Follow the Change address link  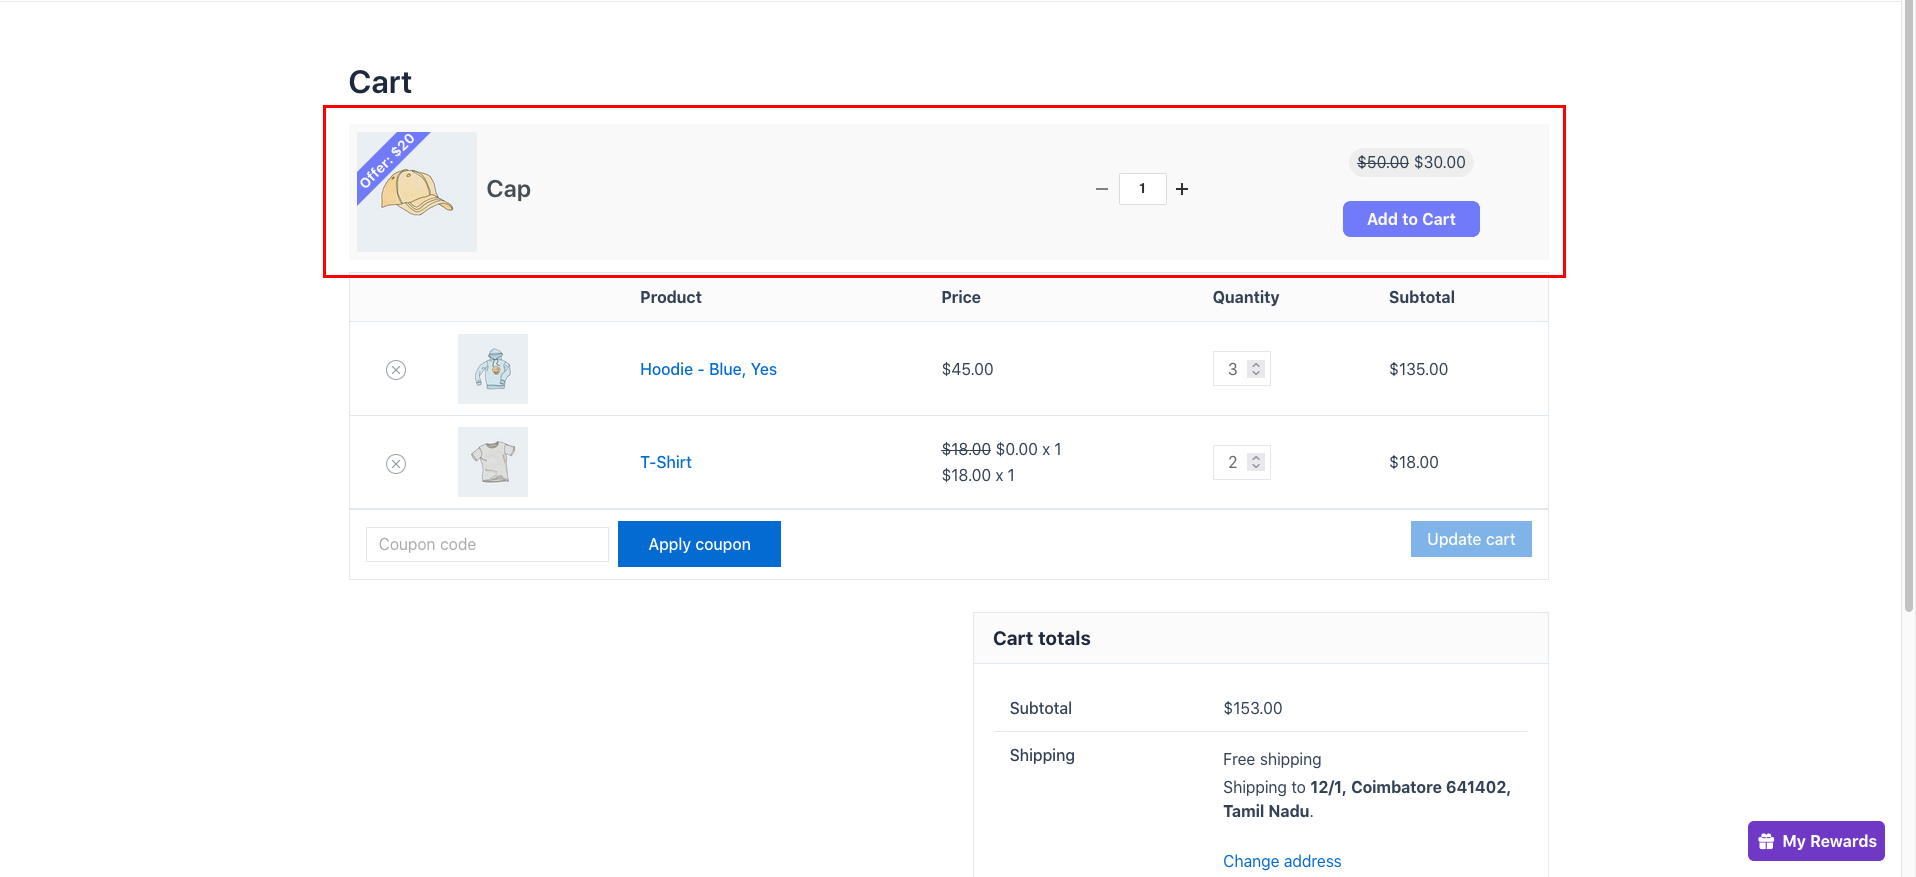tap(1282, 861)
